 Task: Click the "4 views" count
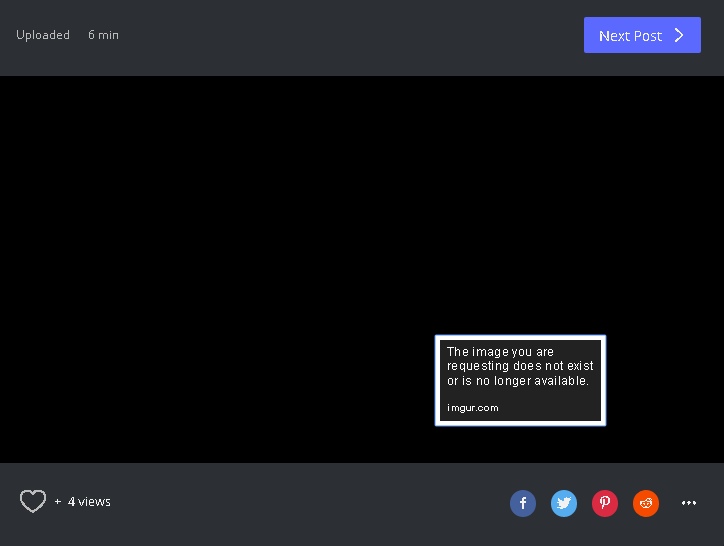click(x=89, y=502)
